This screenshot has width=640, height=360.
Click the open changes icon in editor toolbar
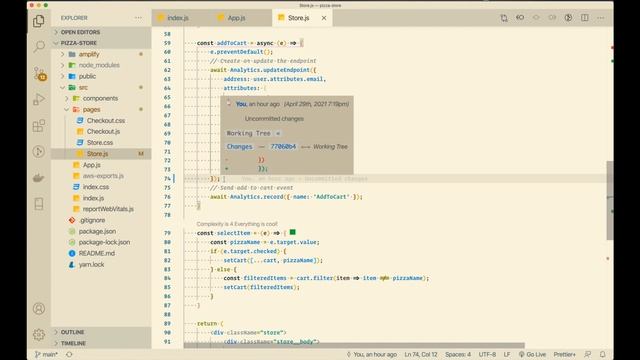pyautogui.click(x=504, y=18)
